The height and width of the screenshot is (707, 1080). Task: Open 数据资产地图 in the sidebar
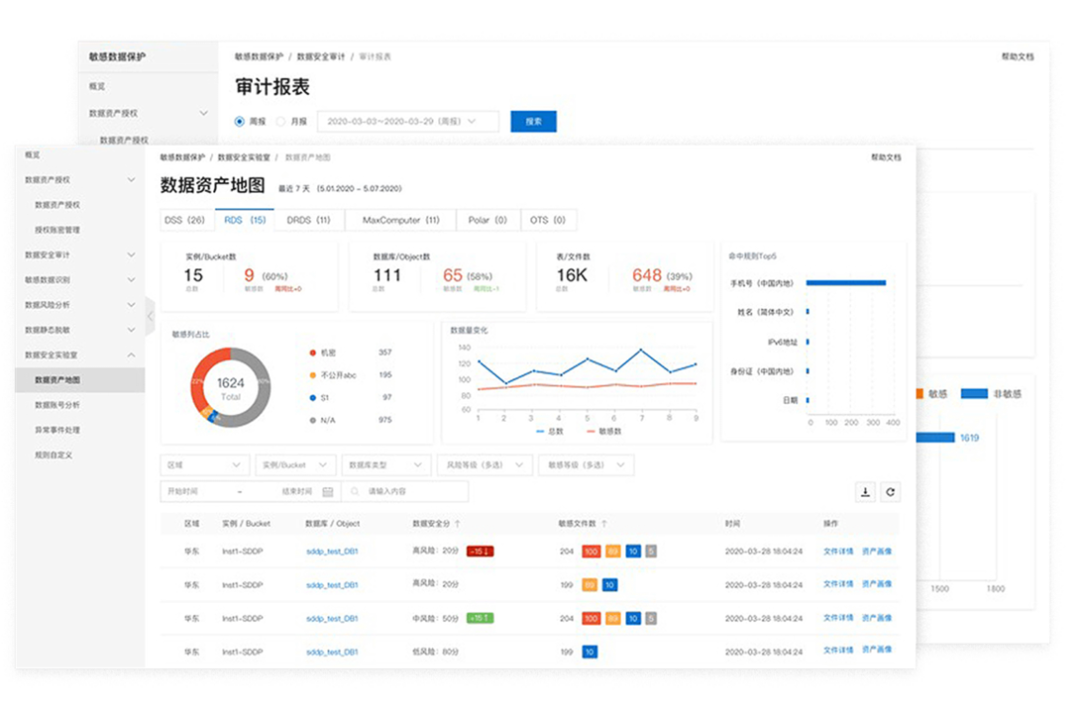click(80, 380)
